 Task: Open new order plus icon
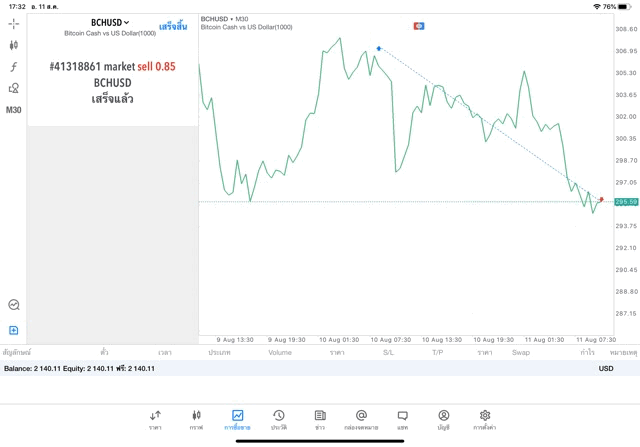(x=13, y=330)
